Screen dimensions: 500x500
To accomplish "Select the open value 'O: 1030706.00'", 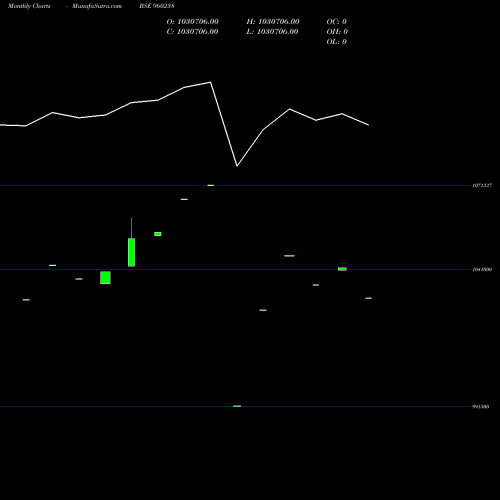I will [x=193, y=21].
